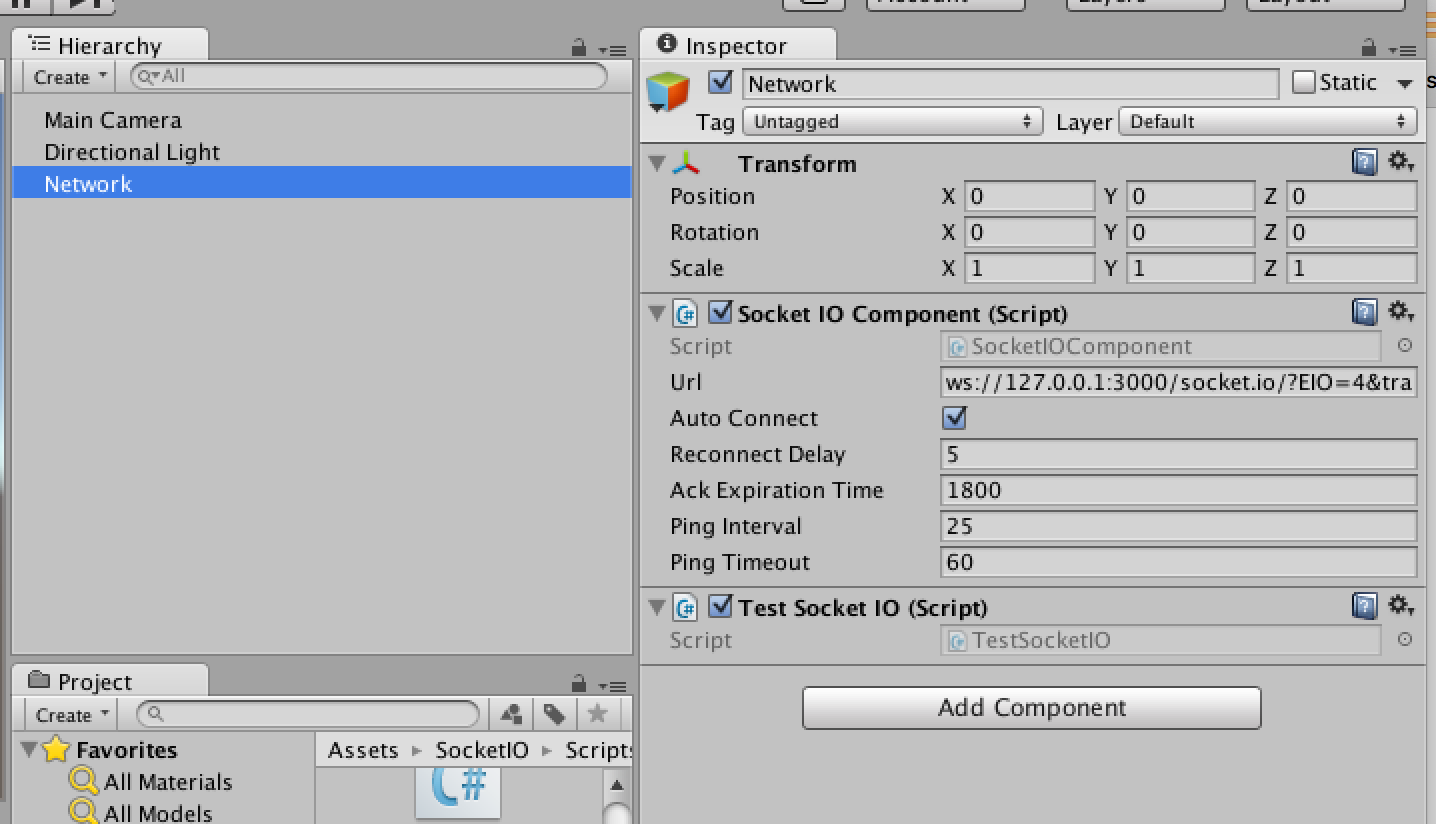Collapse the Transform component disclosure triangle
The height and width of the screenshot is (824, 1436).
point(657,163)
